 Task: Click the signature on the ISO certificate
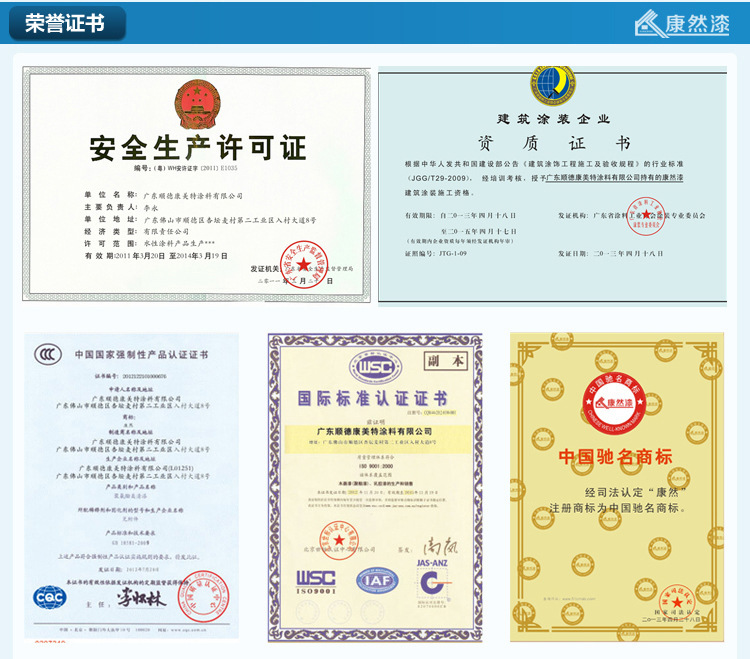pos(440,547)
